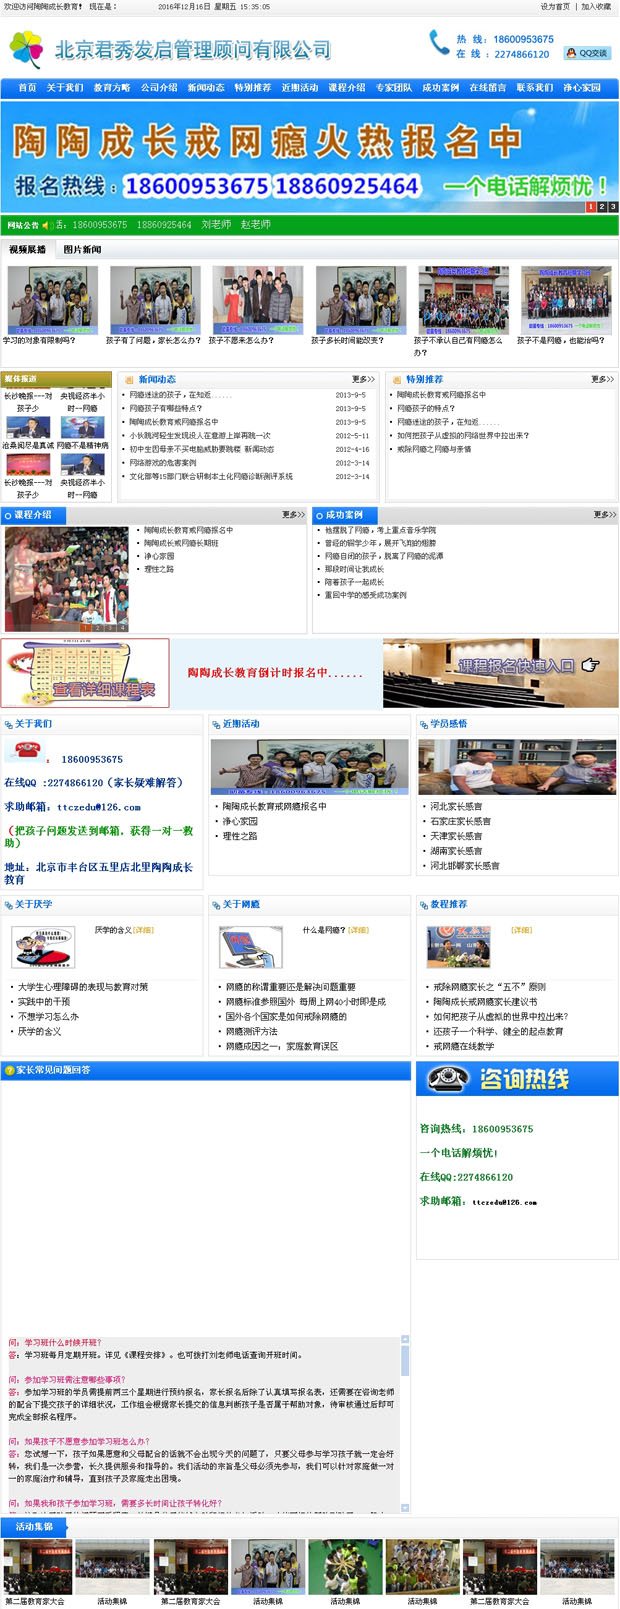Switch banner to slide 3

[x=613, y=207]
